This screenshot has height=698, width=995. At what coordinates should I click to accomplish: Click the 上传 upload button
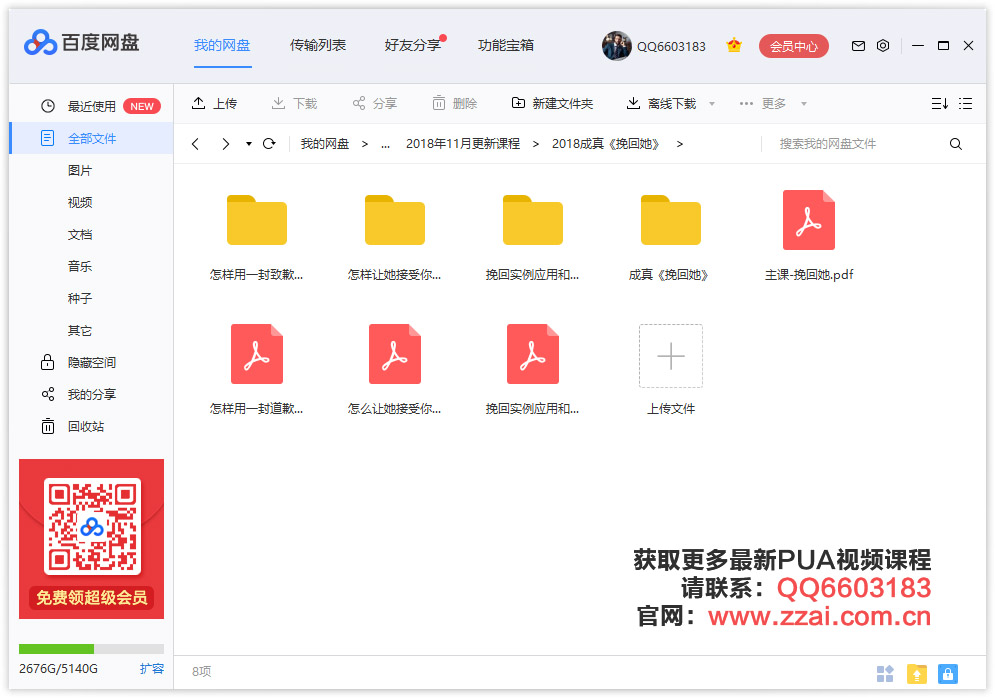coord(214,103)
